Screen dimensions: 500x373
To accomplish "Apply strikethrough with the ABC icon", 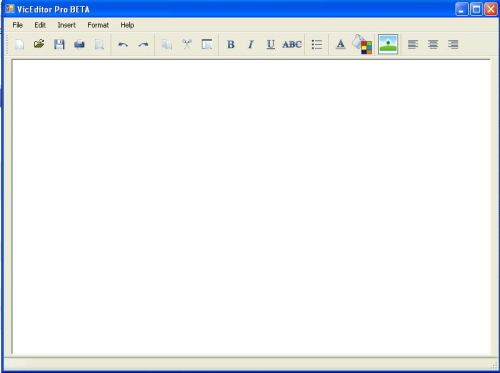I will (292, 44).
